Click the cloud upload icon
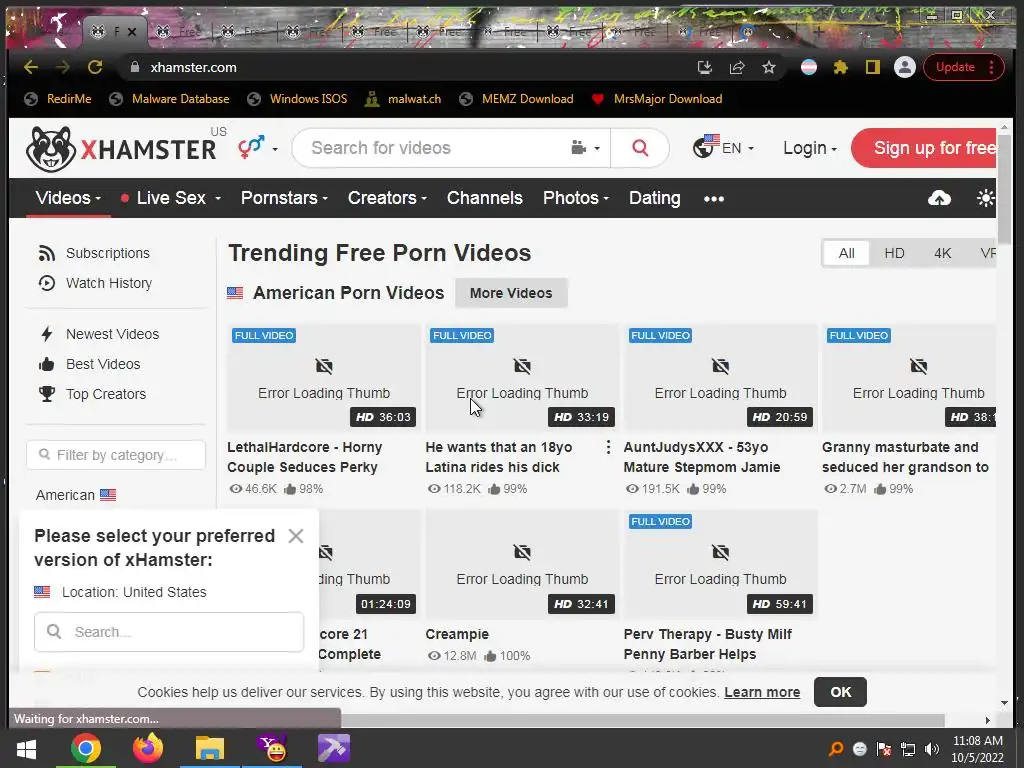Viewport: 1024px width, 768px height. click(x=939, y=198)
